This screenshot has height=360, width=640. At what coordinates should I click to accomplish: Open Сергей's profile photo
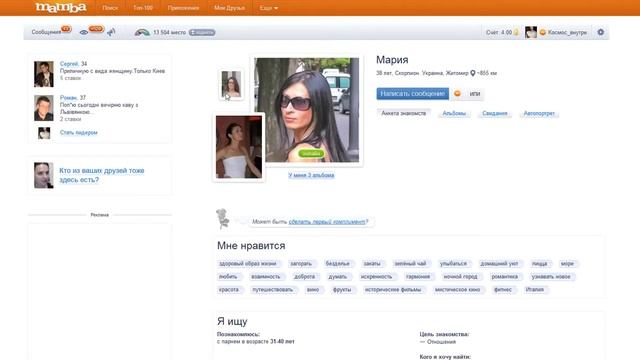point(44,74)
